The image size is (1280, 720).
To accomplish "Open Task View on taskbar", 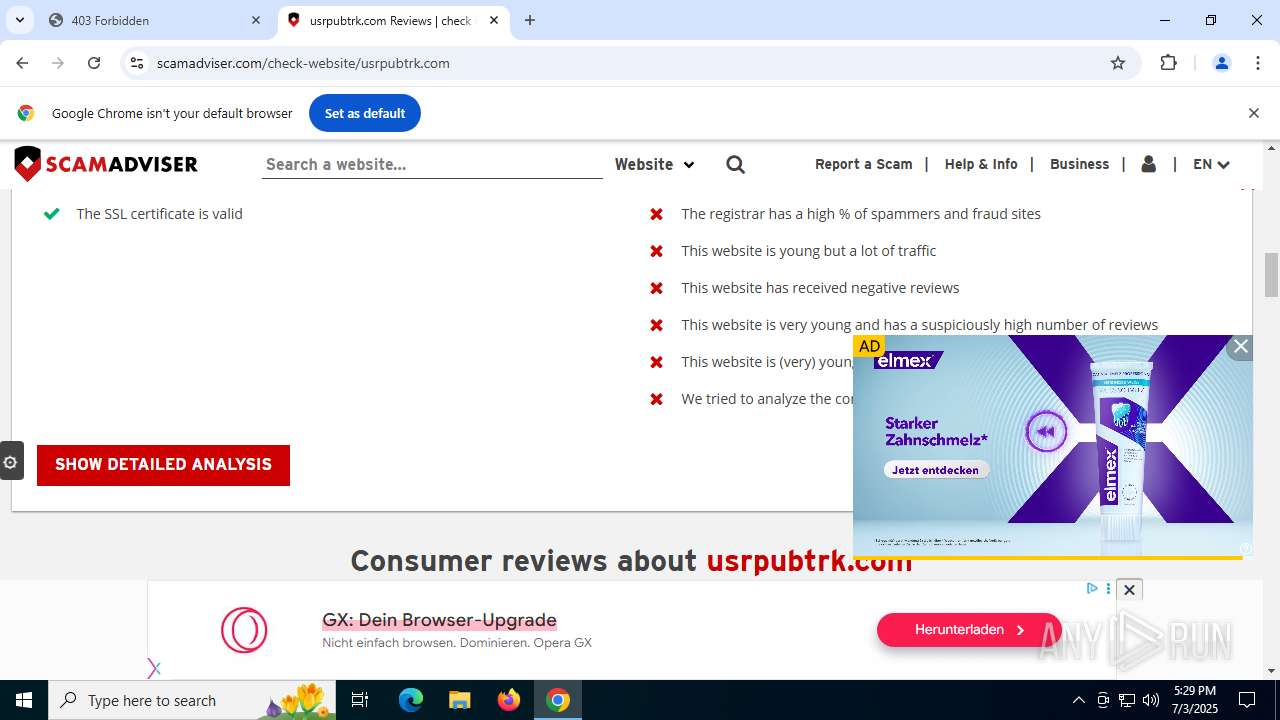I will pyautogui.click(x=360, y=700).
